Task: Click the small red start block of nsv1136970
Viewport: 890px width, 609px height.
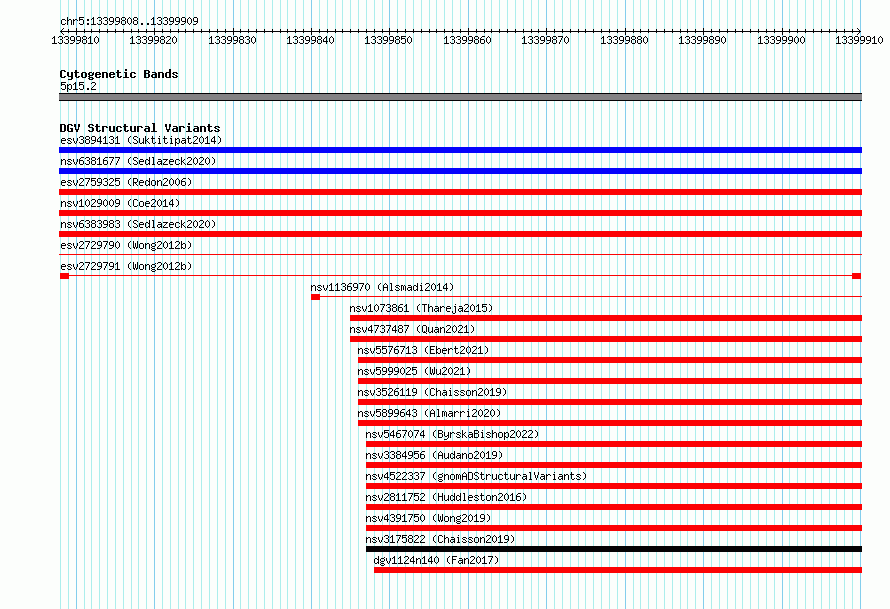Action: pos(316,297)
